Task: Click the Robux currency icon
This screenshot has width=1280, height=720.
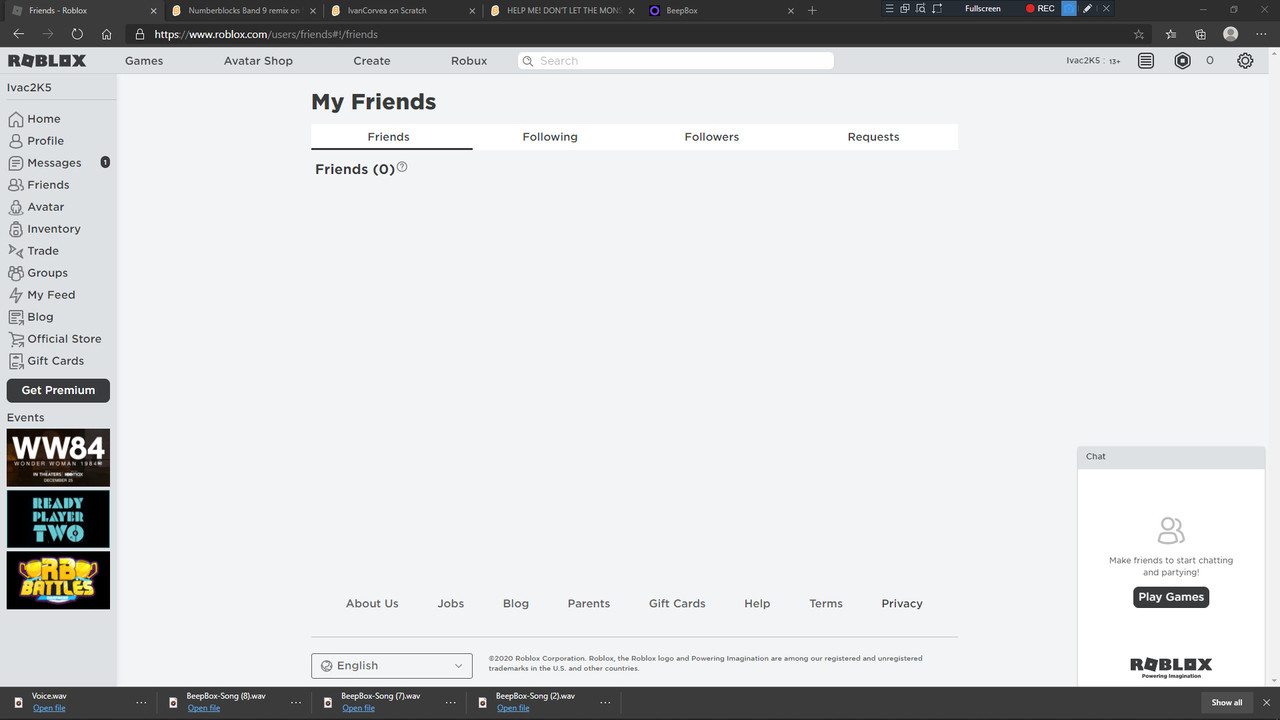Action: pyautogui.click(x=1183, y=61)
